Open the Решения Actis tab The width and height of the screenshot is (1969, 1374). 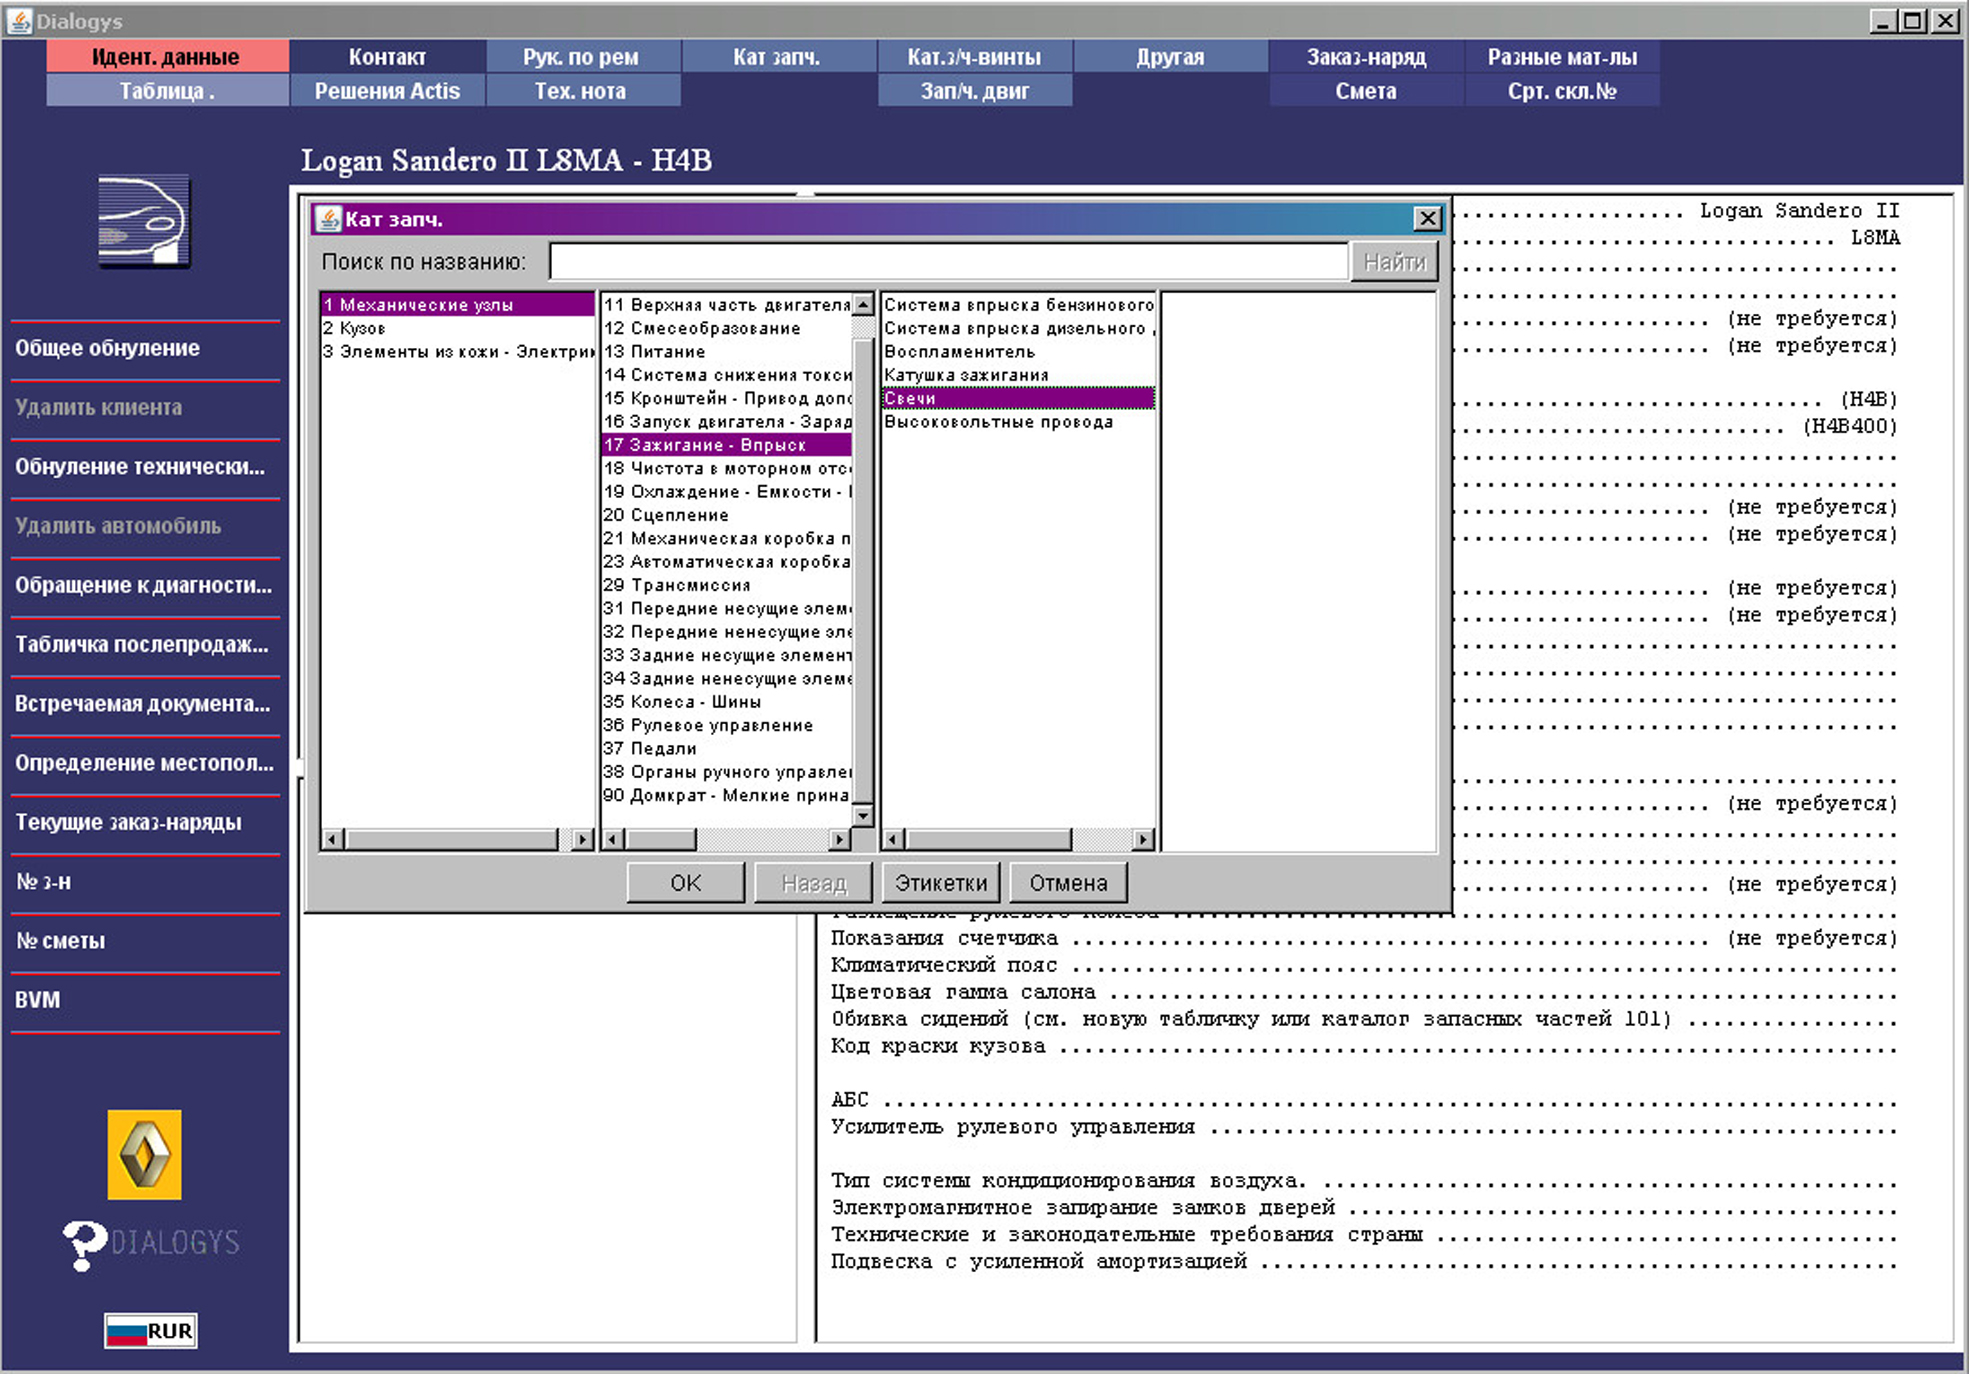click(387, 91)
